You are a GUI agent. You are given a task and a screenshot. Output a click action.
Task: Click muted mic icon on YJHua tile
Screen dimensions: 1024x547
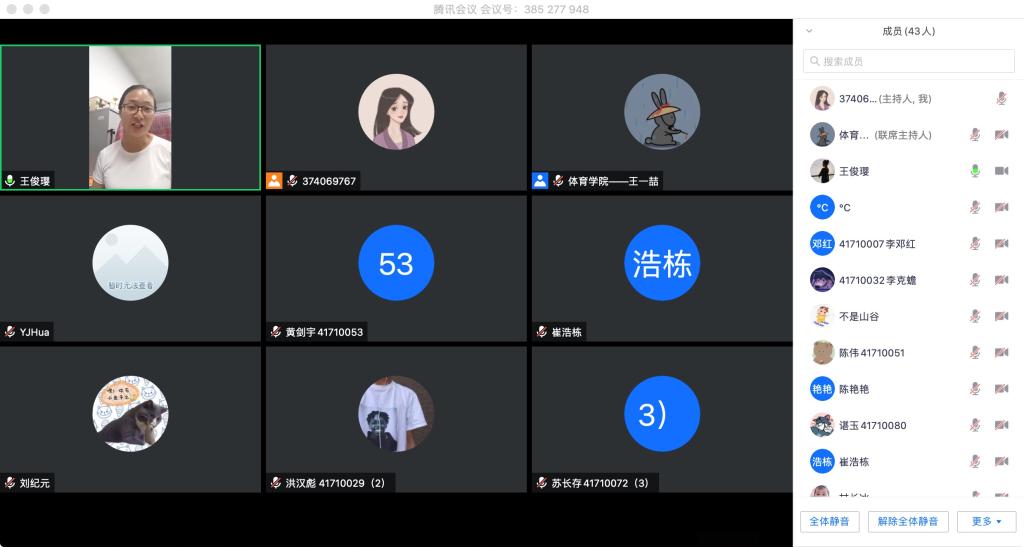[x=10, y=332]
